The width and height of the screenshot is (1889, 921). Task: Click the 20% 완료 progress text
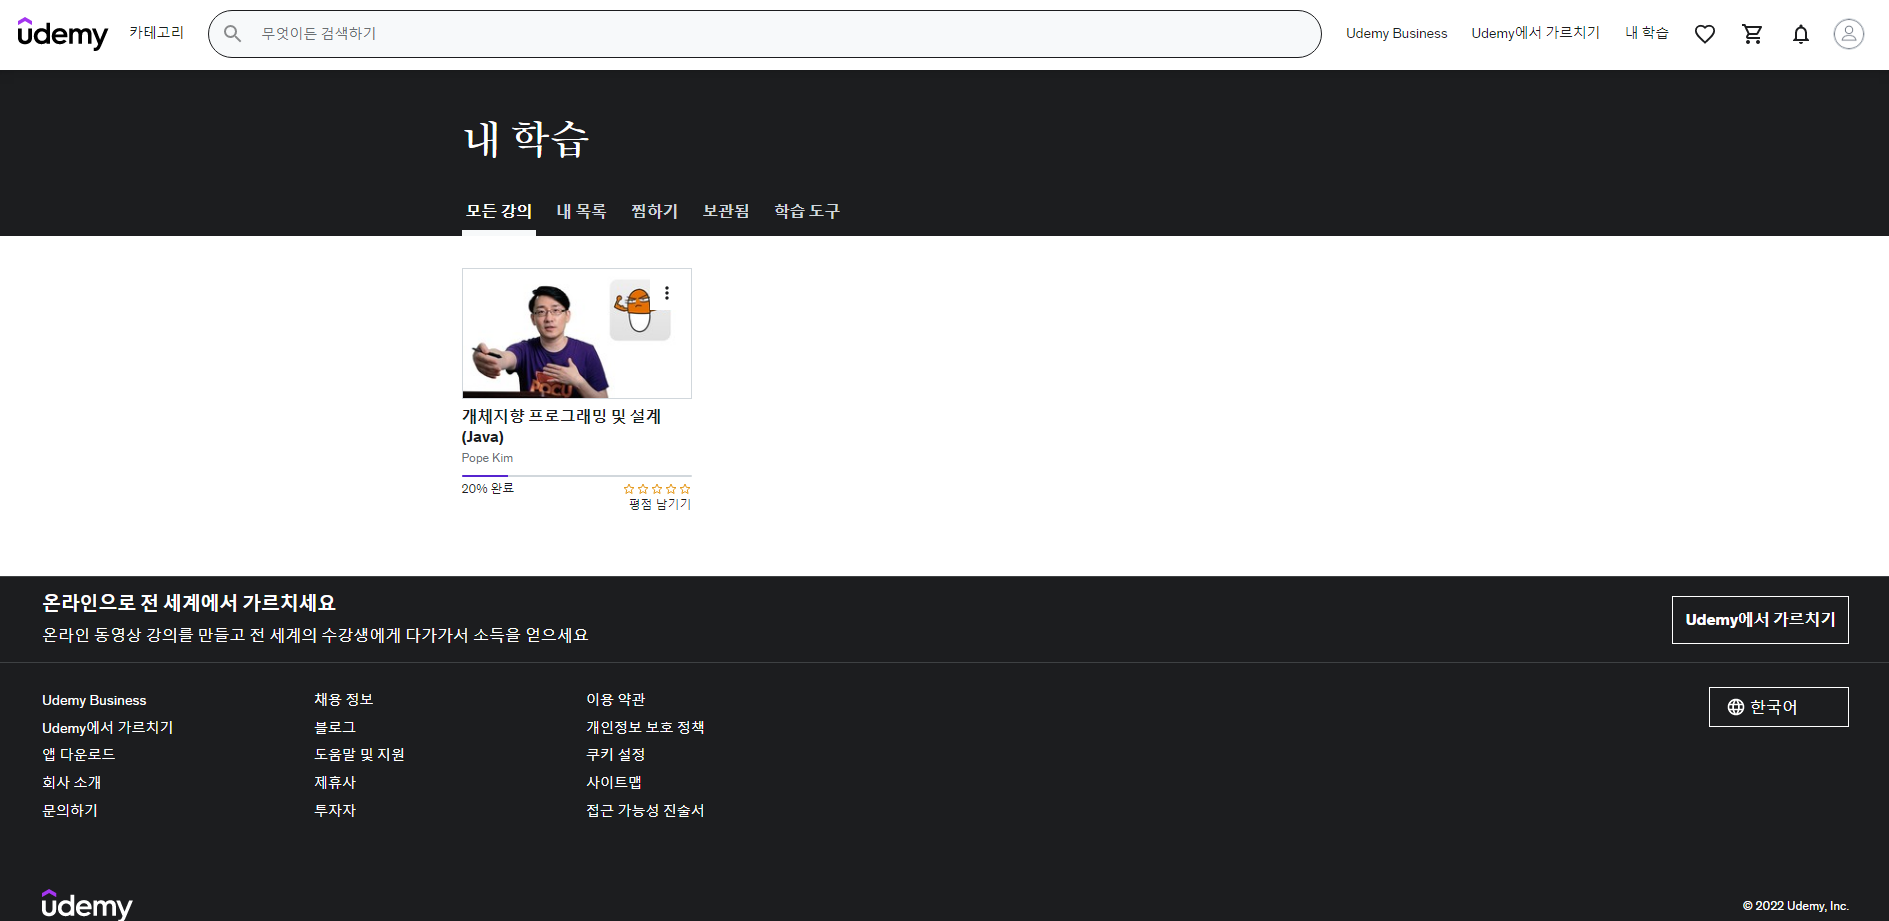(488, 488)
